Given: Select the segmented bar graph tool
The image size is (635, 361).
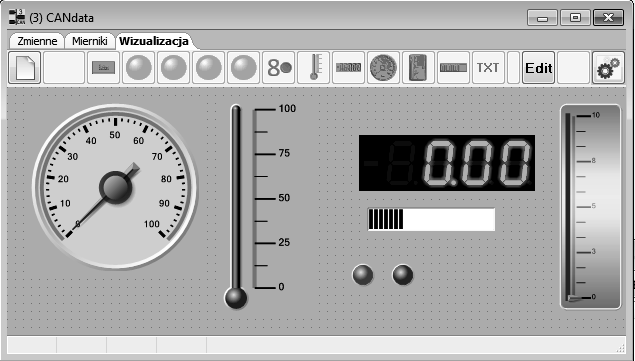Looking at the screenshot, I should point(454,68).
